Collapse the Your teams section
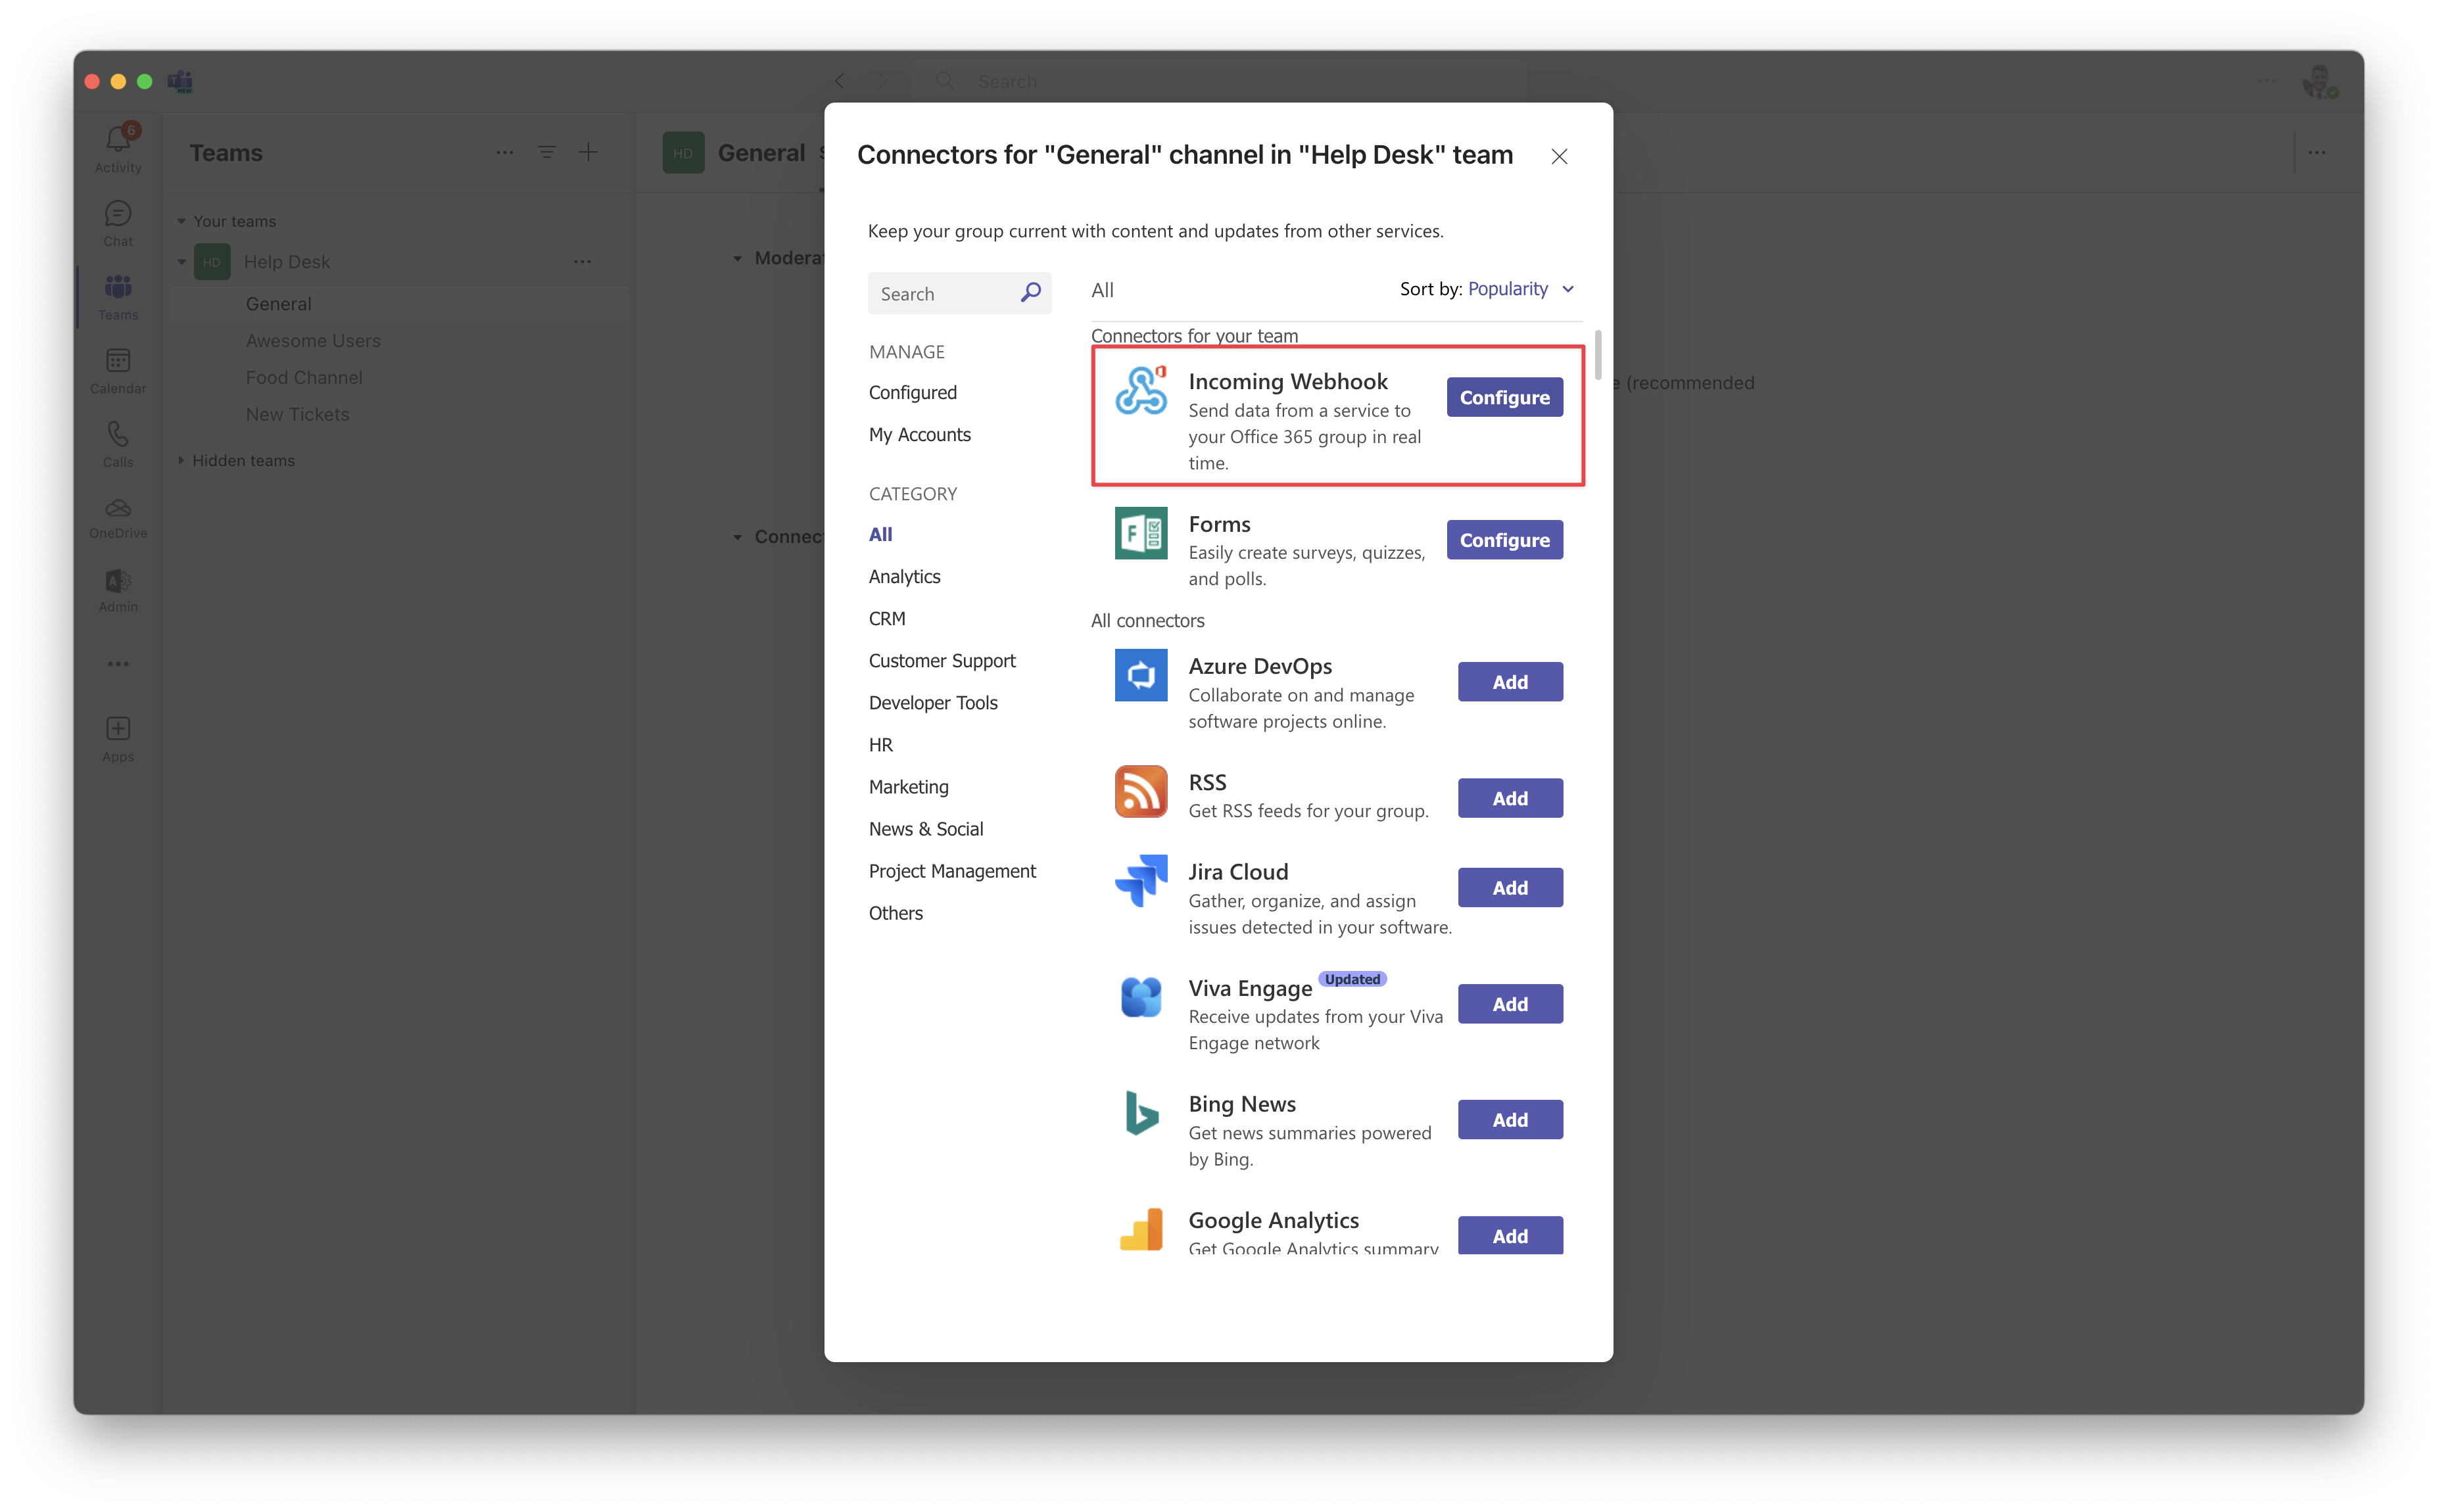This screenshot has width=2438, height=1512. point(181,221)
